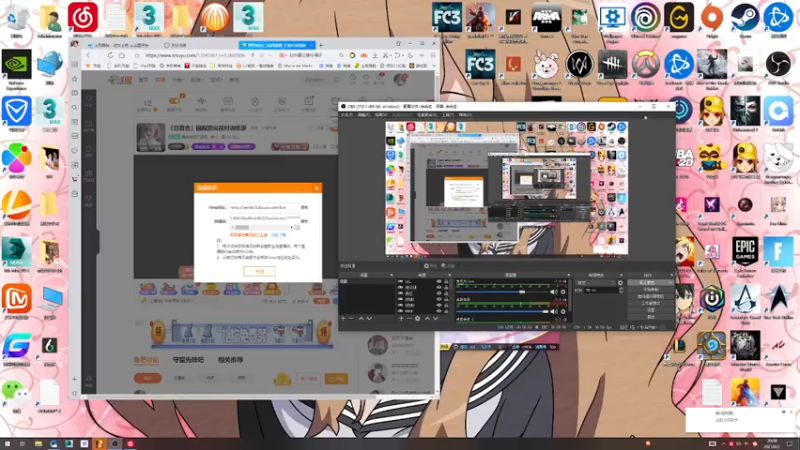Remove the selected OBS source
Image resolution: width=800 pixels, height=450 pixels.
409,318
